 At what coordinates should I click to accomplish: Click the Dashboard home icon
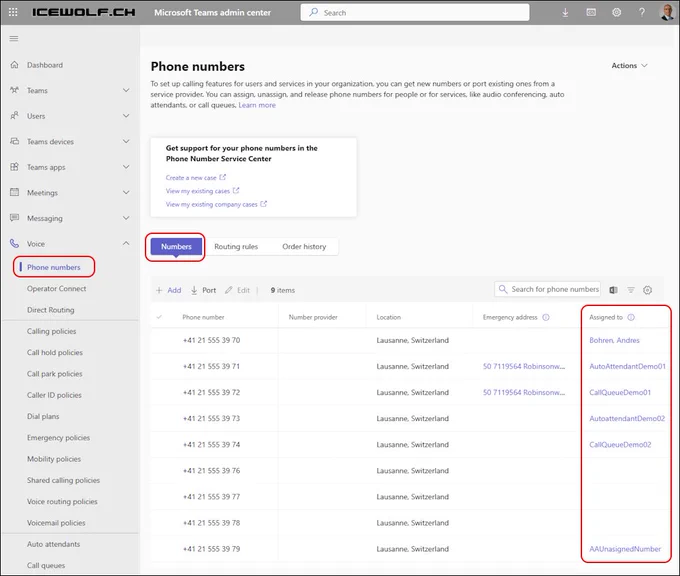[x=14, y=65]
